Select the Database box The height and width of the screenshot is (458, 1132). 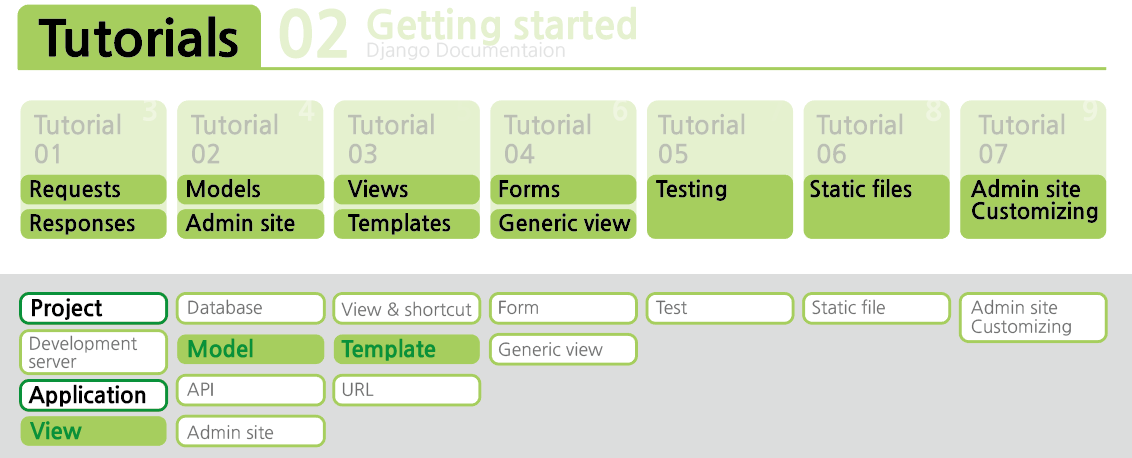[251, 308]
